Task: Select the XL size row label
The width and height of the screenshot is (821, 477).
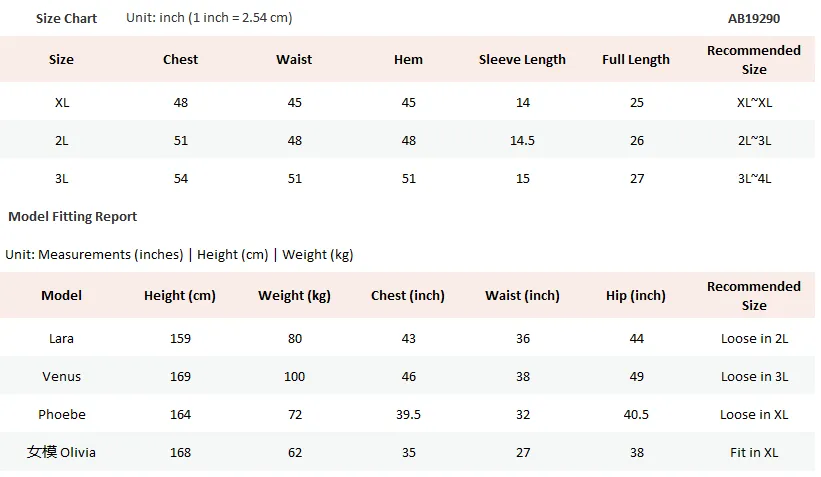Action: (62, 103)
